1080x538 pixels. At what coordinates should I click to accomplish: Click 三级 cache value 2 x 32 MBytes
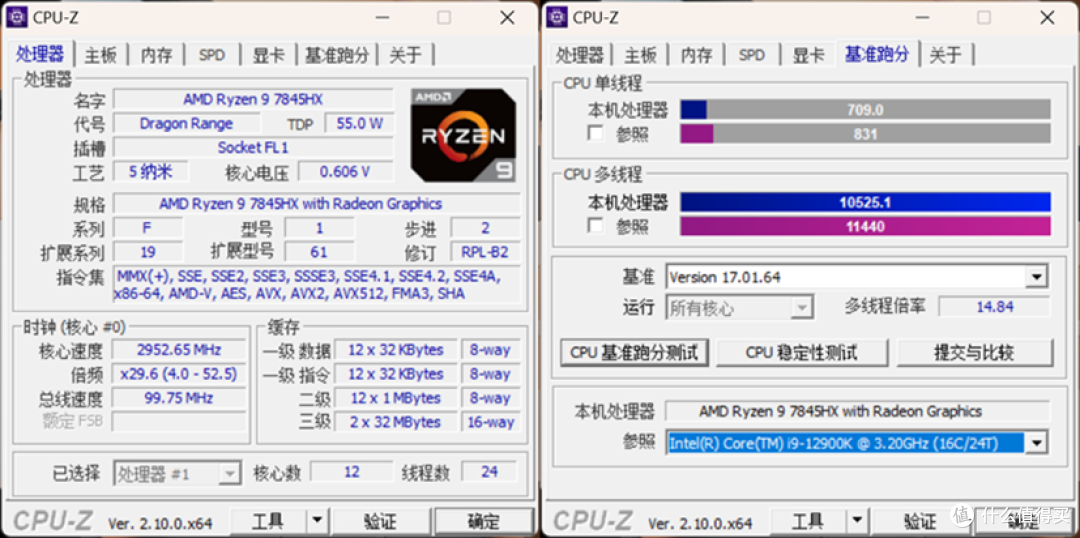click(395, 422)
